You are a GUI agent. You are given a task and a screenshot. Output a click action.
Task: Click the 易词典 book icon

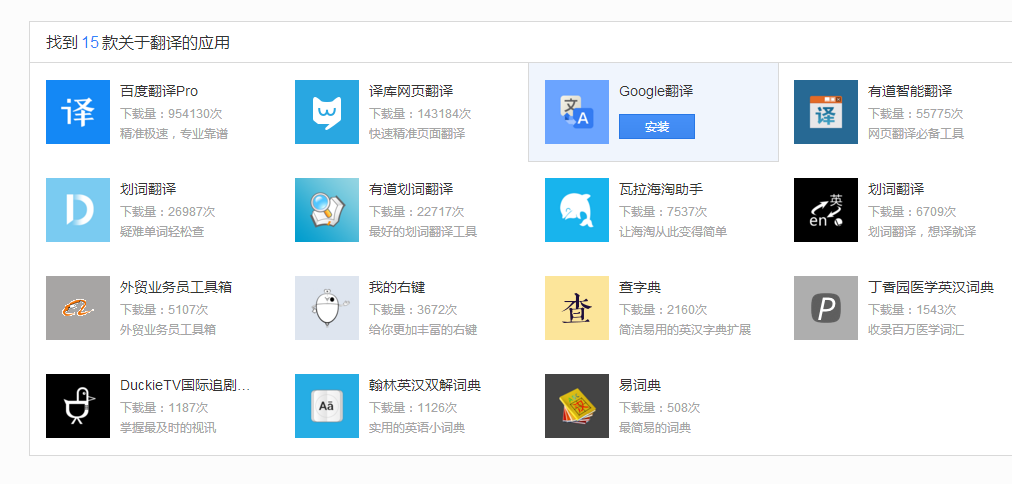577,406
